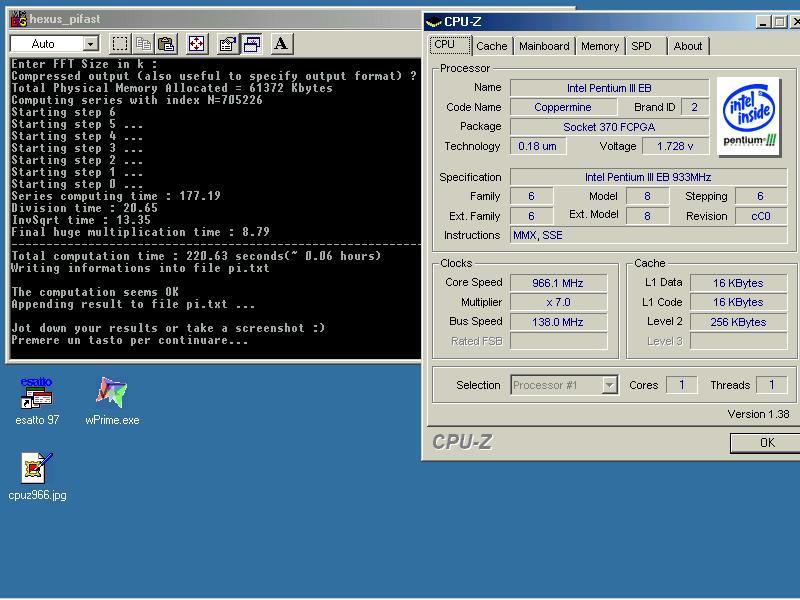Screen dimensions: 800x600
Task: Click the Copy icon in console toolbar
Action: 143,44
